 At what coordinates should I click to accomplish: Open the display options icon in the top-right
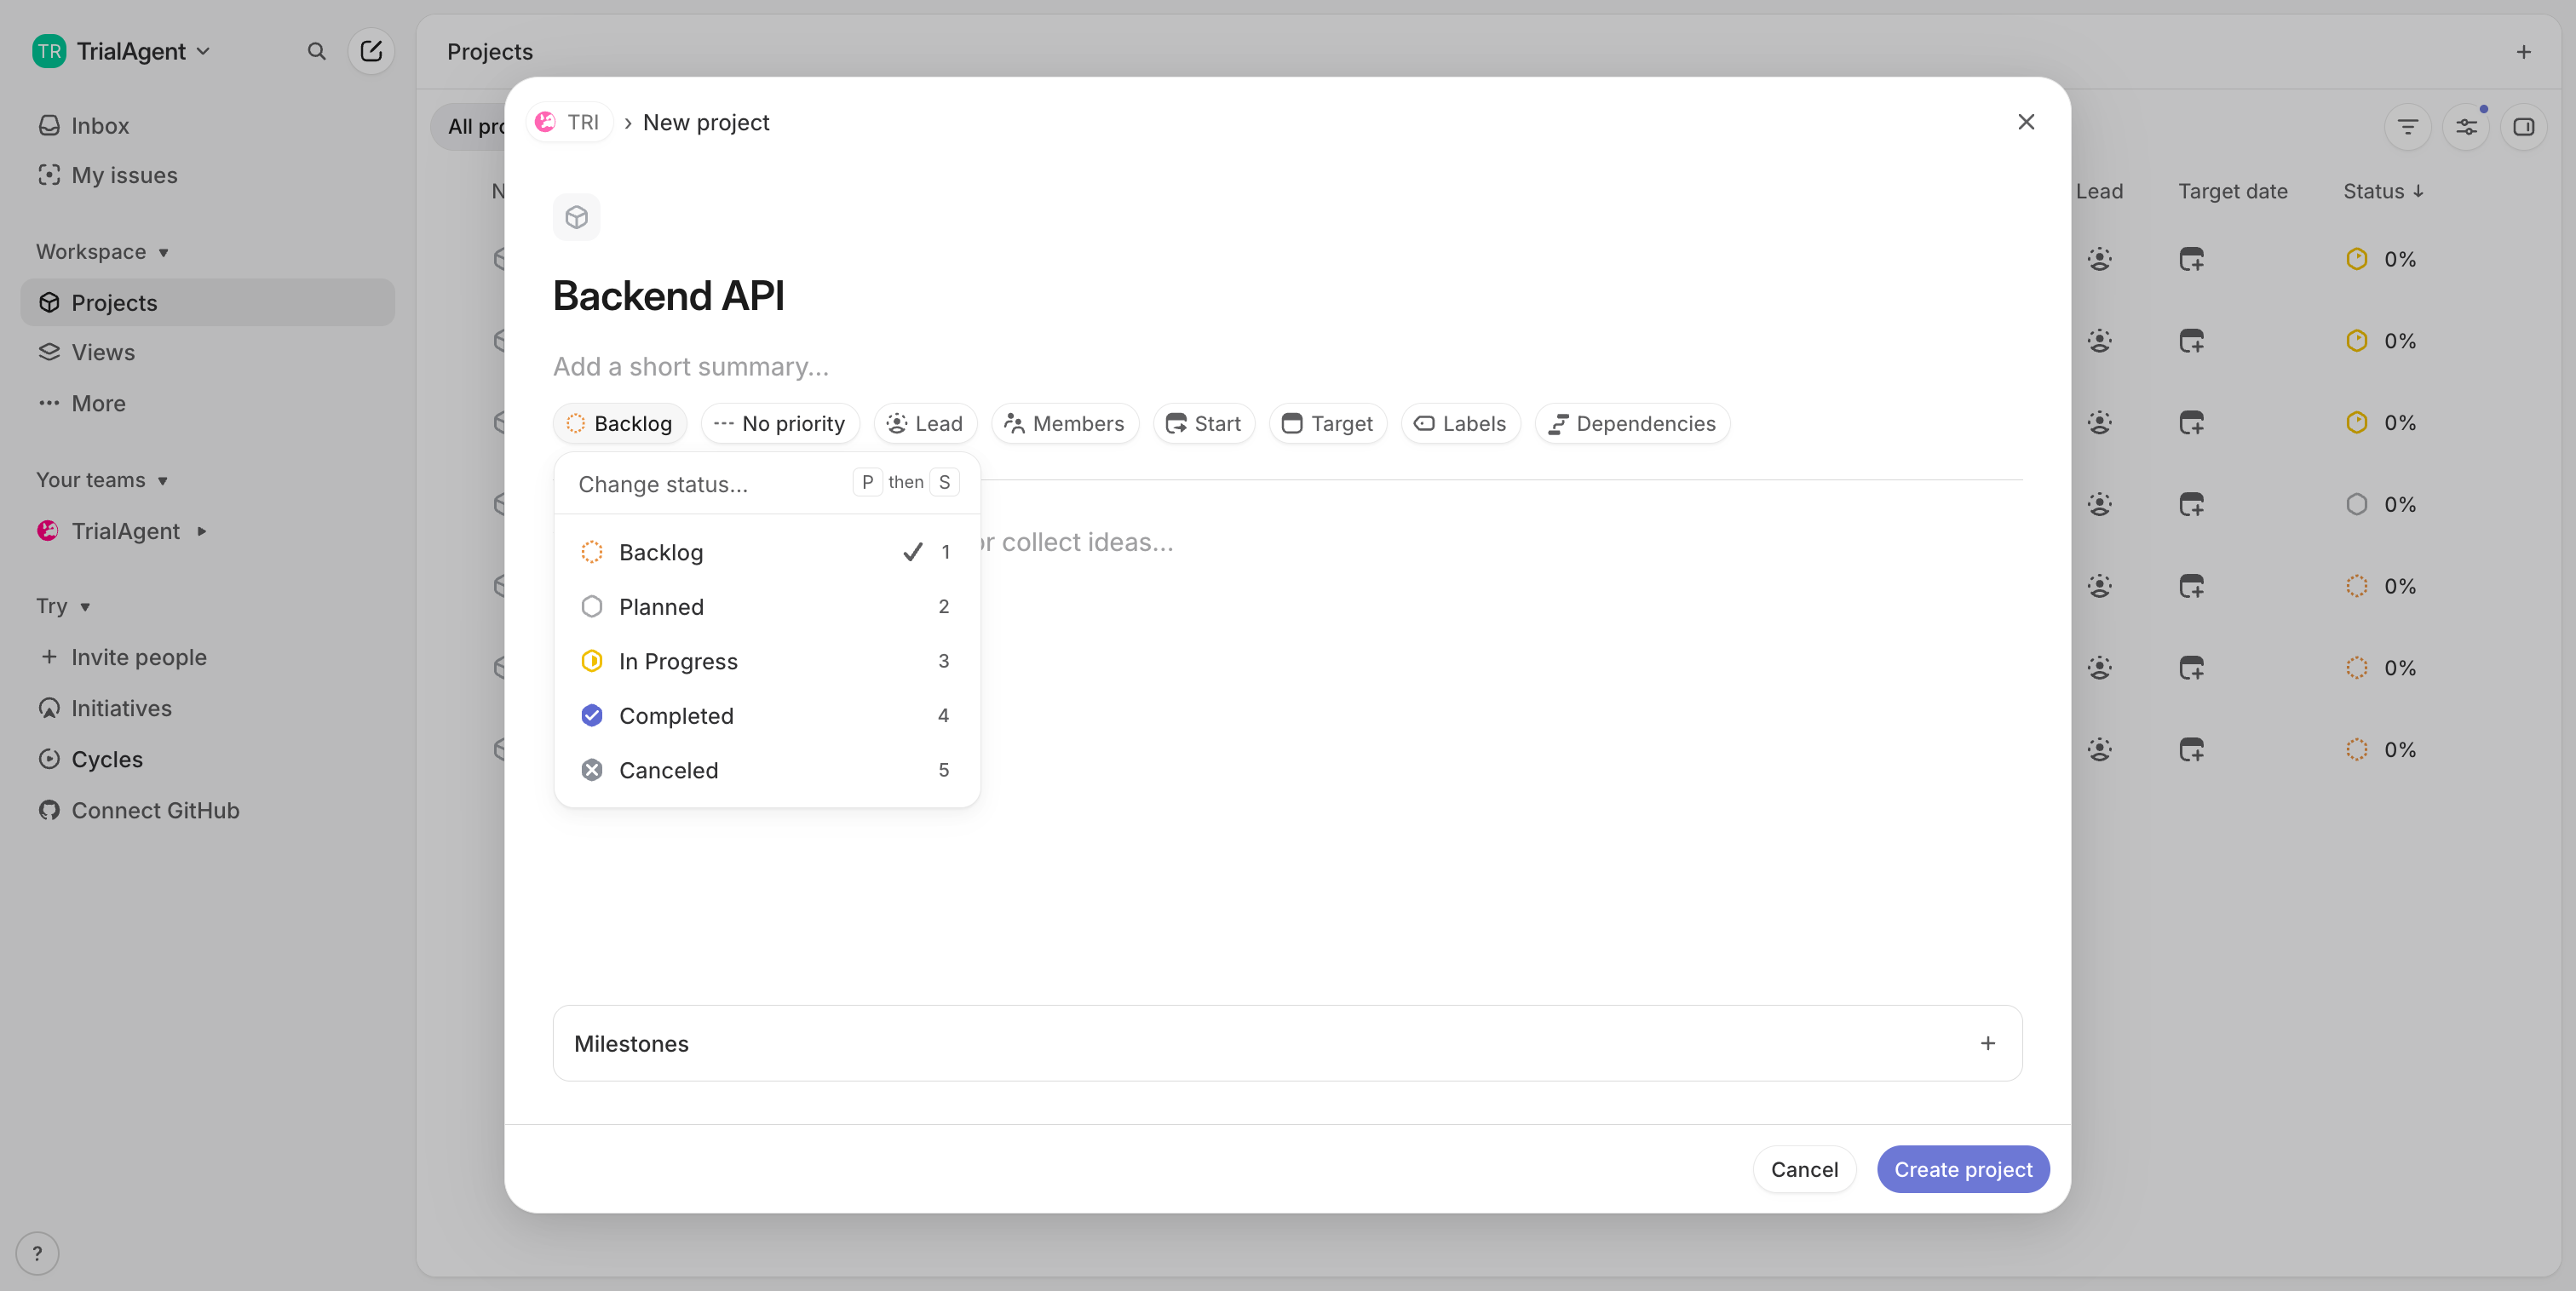pos(2467,126)
